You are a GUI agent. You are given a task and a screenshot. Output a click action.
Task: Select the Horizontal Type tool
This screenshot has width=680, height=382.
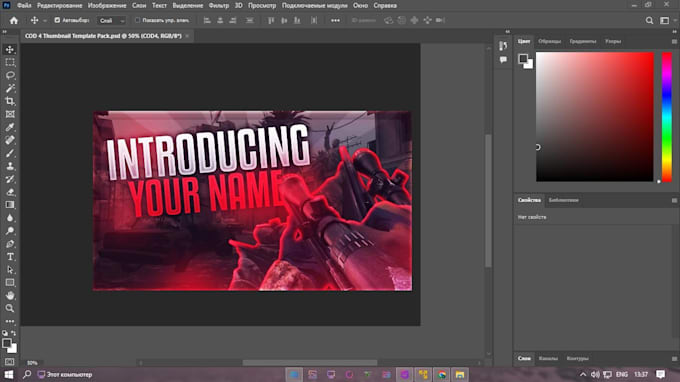pyautogui.click(x=10, y=257)
